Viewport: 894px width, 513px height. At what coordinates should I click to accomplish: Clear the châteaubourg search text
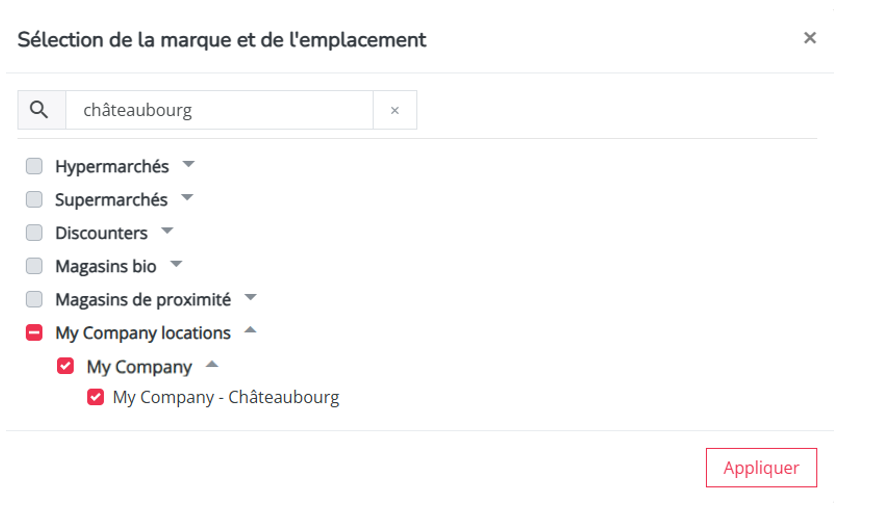pyautogui.click(x=395, y=110)
